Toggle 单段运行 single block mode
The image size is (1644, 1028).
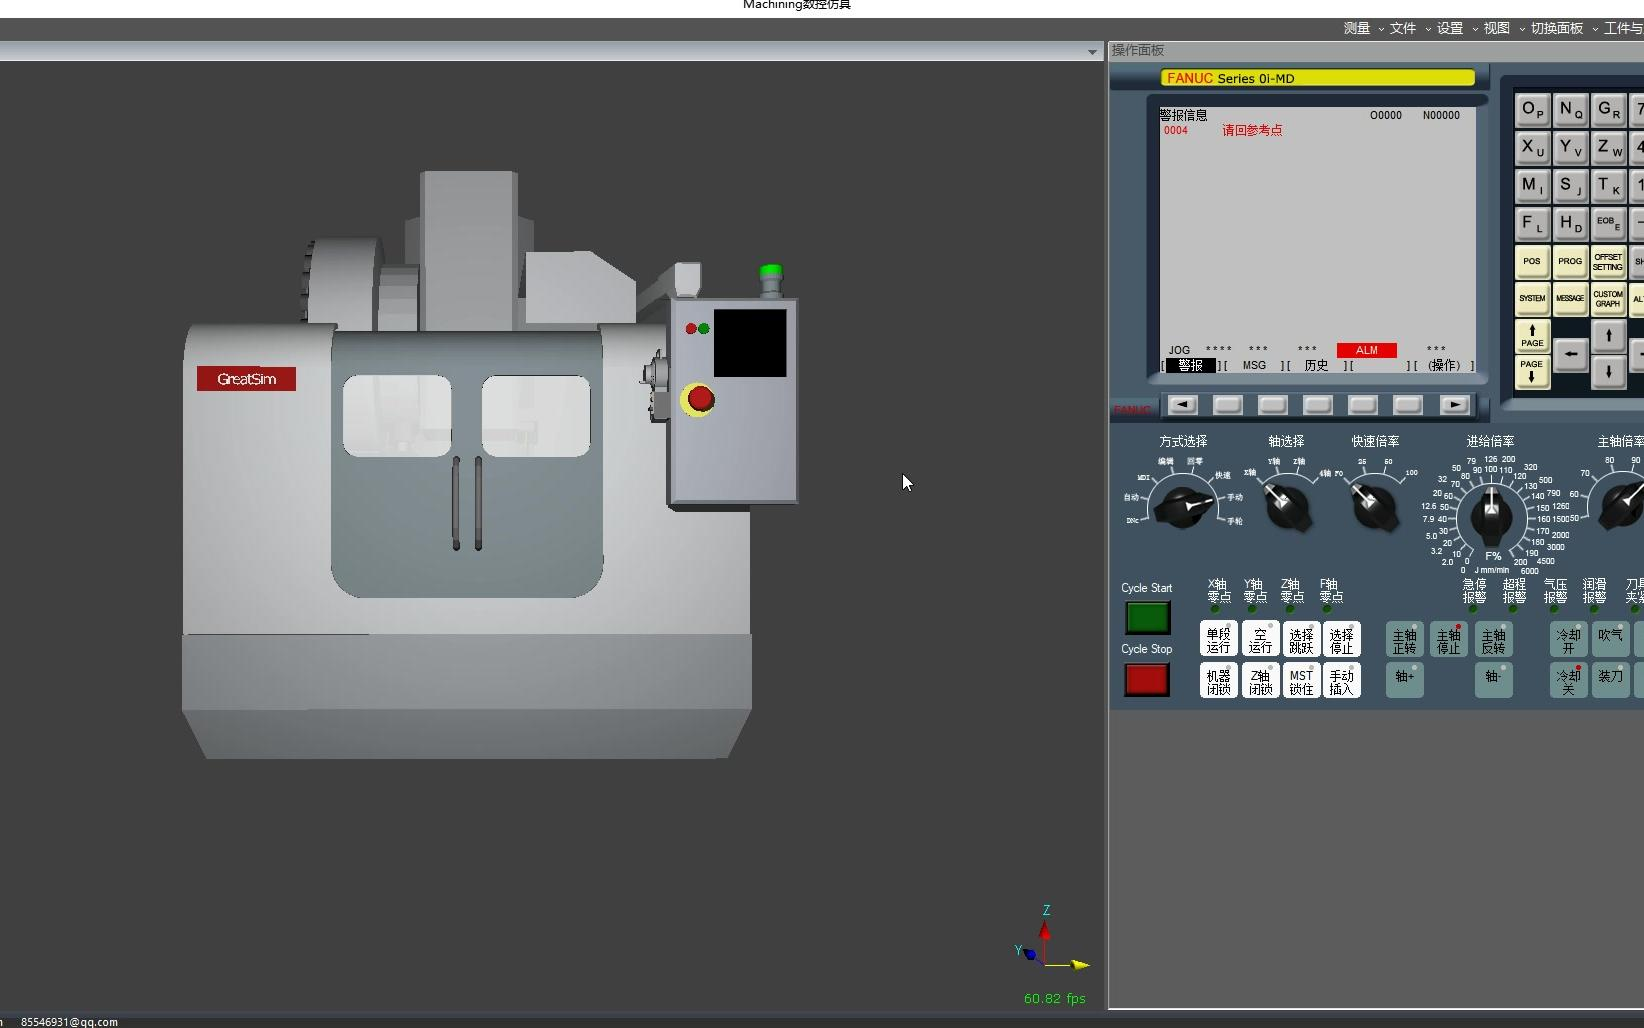tap(1219, 639)
